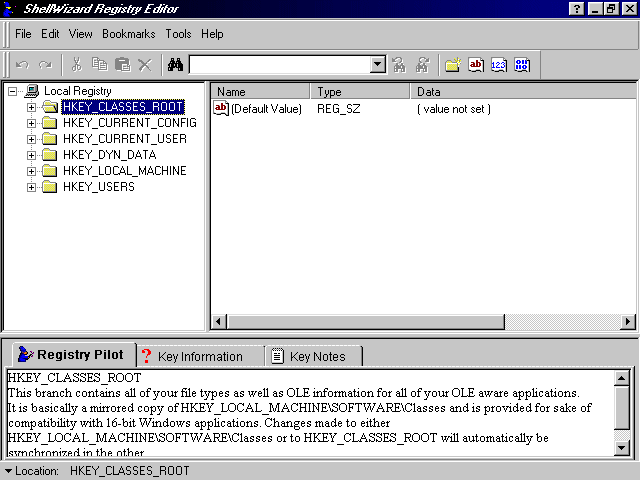The image size is (640, 480).
Task: Select the HKEY_DYN_DATA key
Action: pos(108,155)
